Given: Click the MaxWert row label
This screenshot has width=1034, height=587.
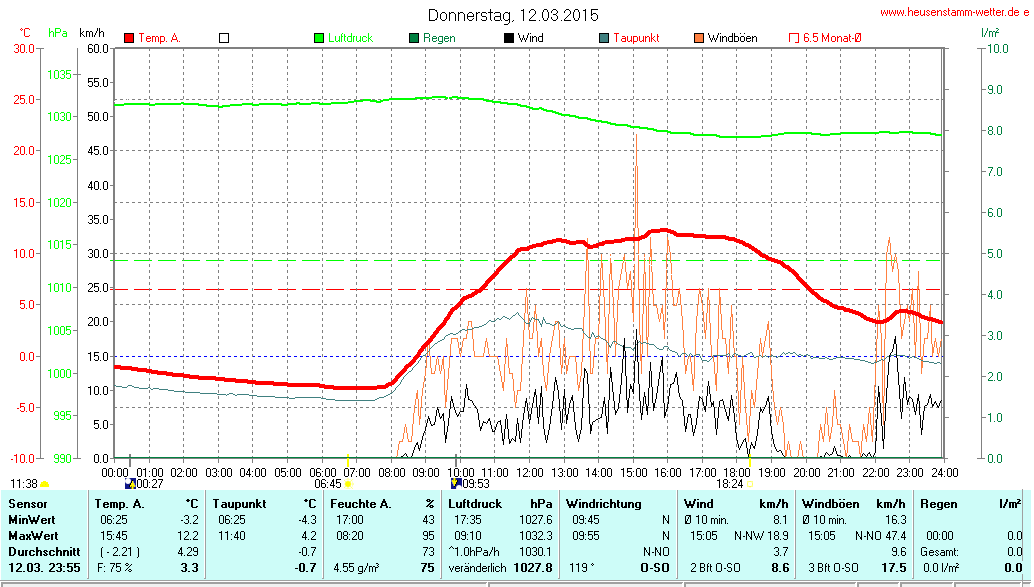Looking at the screenshot, I should pyautogui.click(x=31, y=535).
